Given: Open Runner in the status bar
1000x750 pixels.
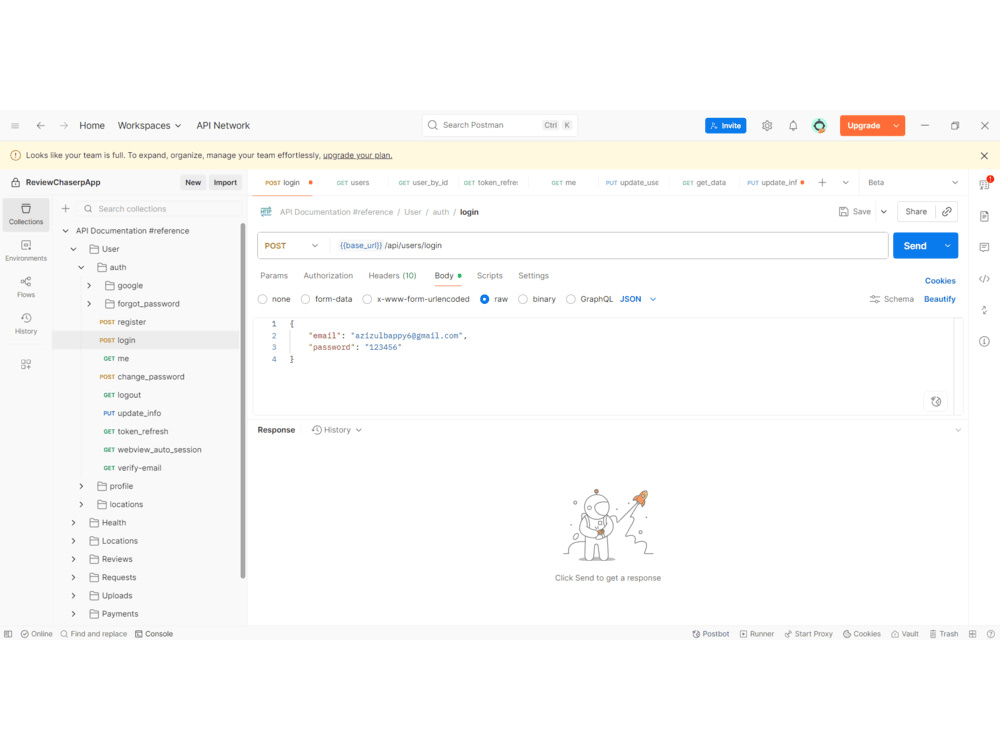Looking at the screenshot, I should (x=756, y=634).
